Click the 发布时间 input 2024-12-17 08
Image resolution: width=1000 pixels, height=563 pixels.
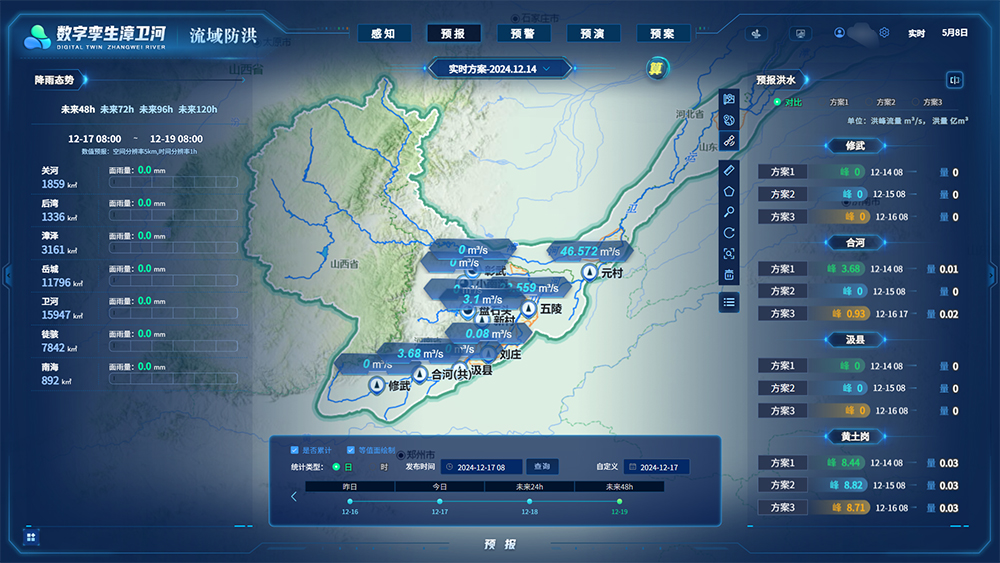[482, 467]
